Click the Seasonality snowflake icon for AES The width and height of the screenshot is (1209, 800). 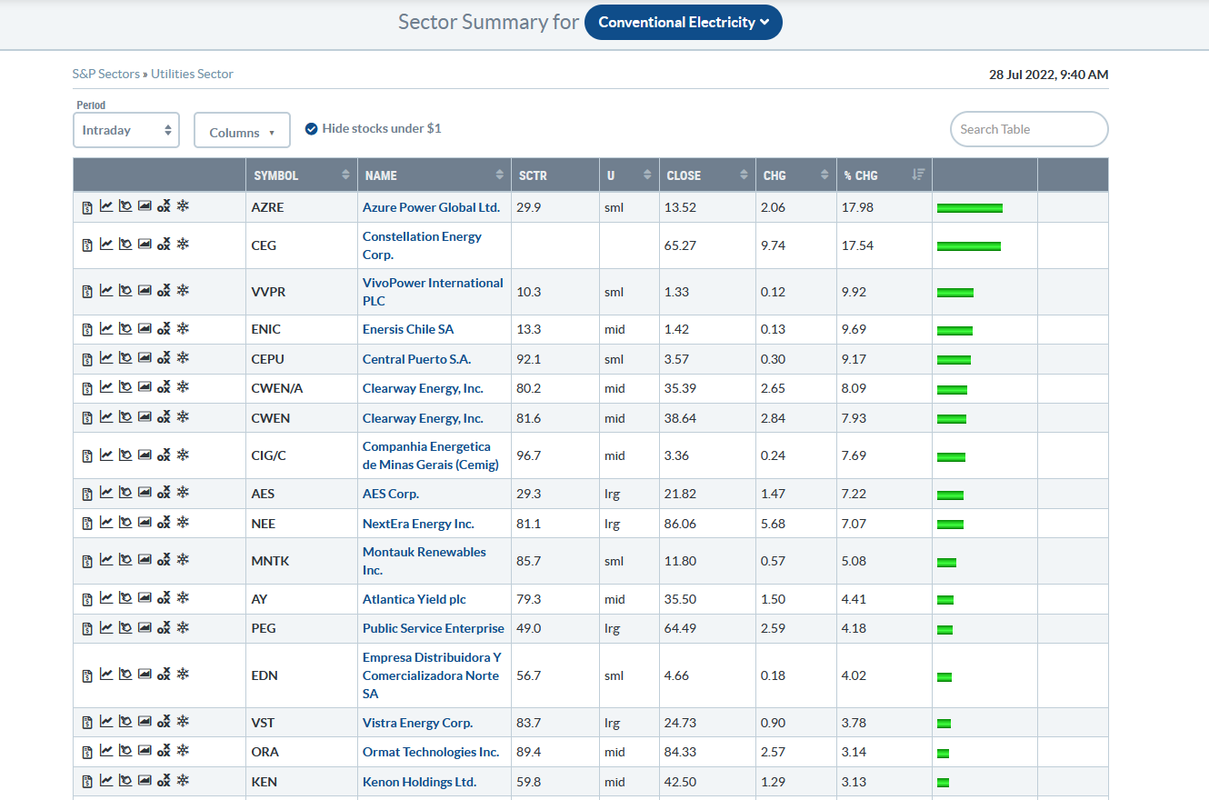point(183,492)
